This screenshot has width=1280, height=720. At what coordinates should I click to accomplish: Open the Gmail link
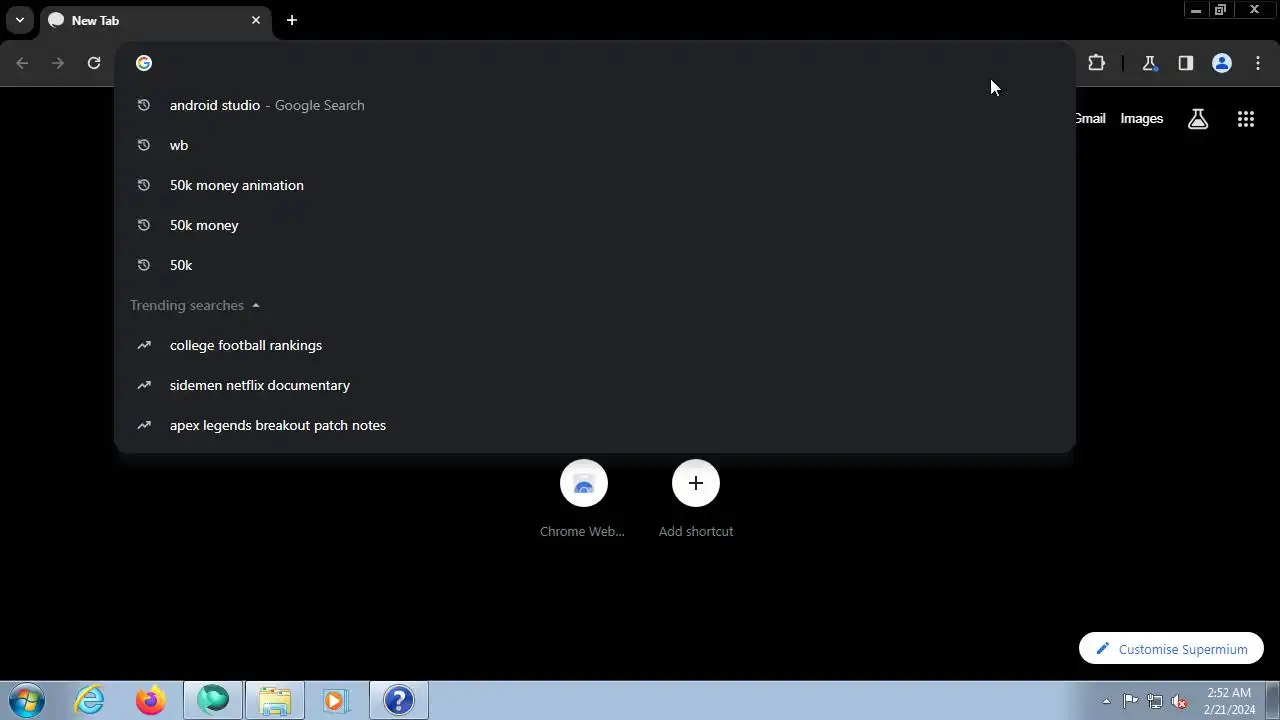point(1090,118)
